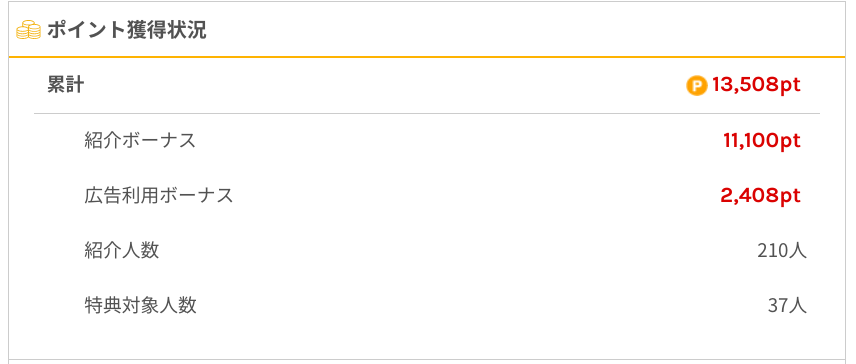The height and width of the screenshot is (364, 856).
Task: Select the 紹介人数 row label
Action: (122, 250)
